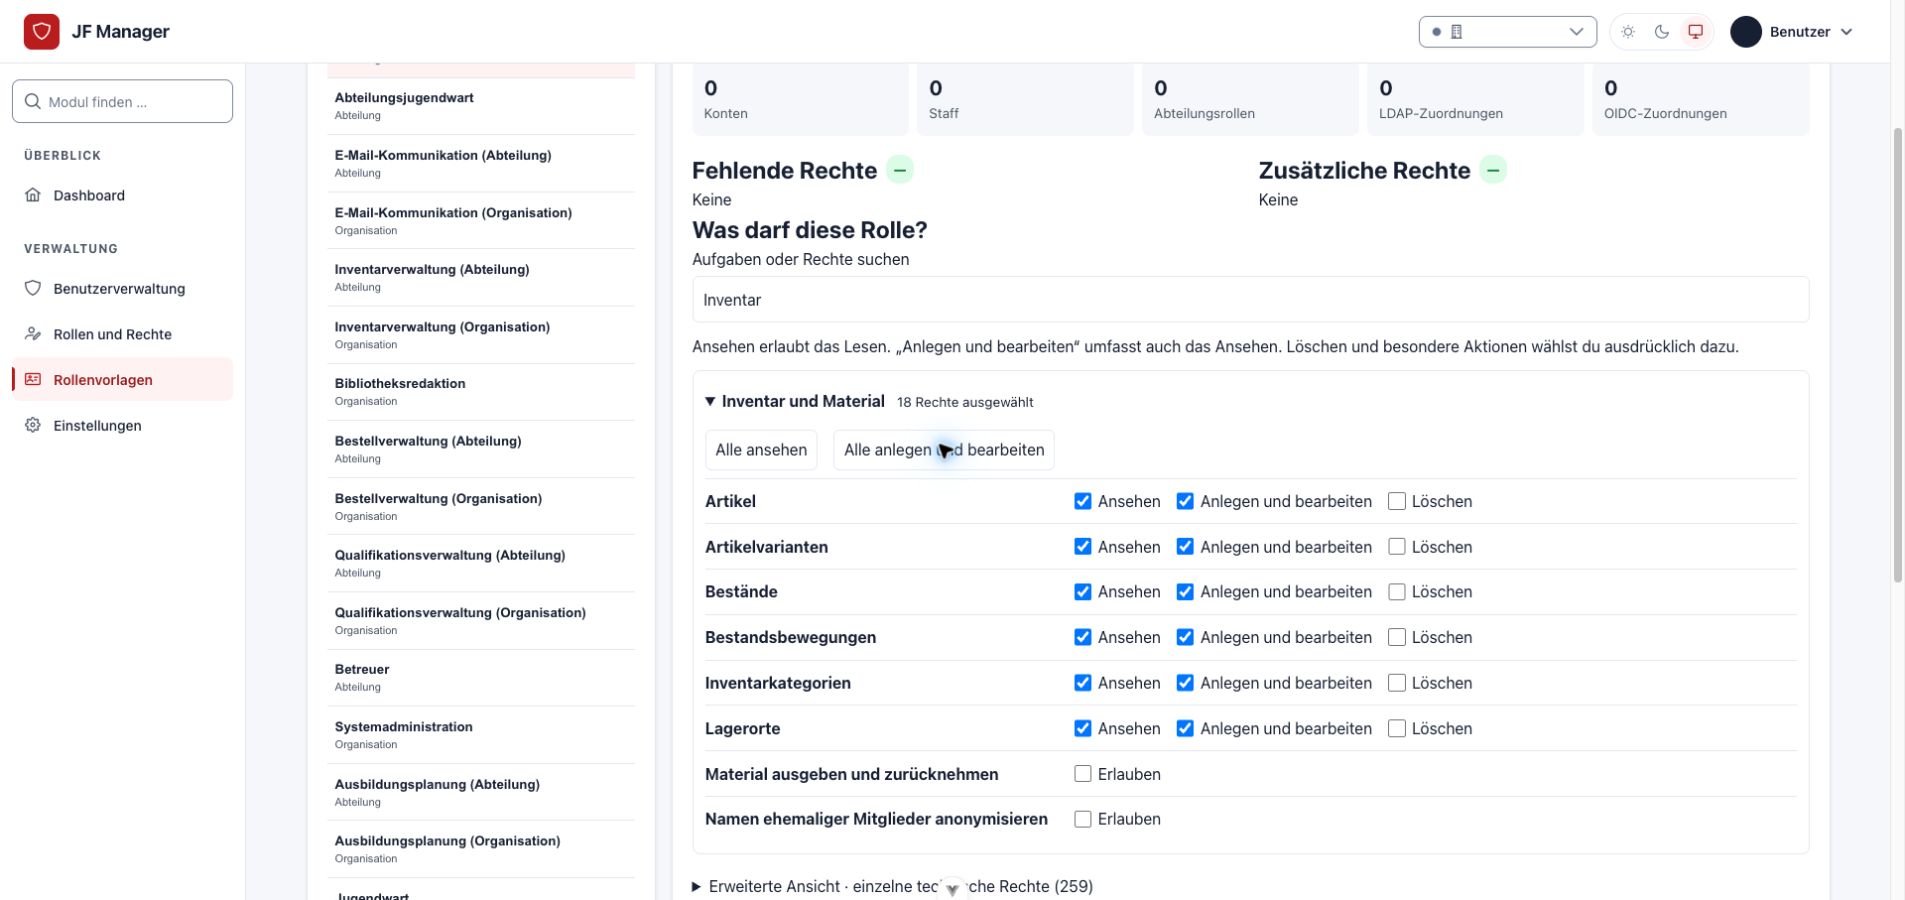Click the search magnifier icon

point(33,101)
